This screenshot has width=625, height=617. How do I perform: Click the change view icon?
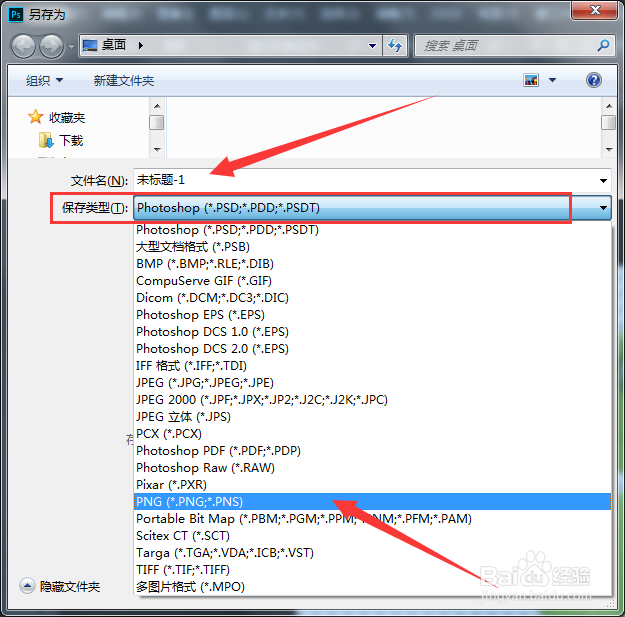coord(531,80)
